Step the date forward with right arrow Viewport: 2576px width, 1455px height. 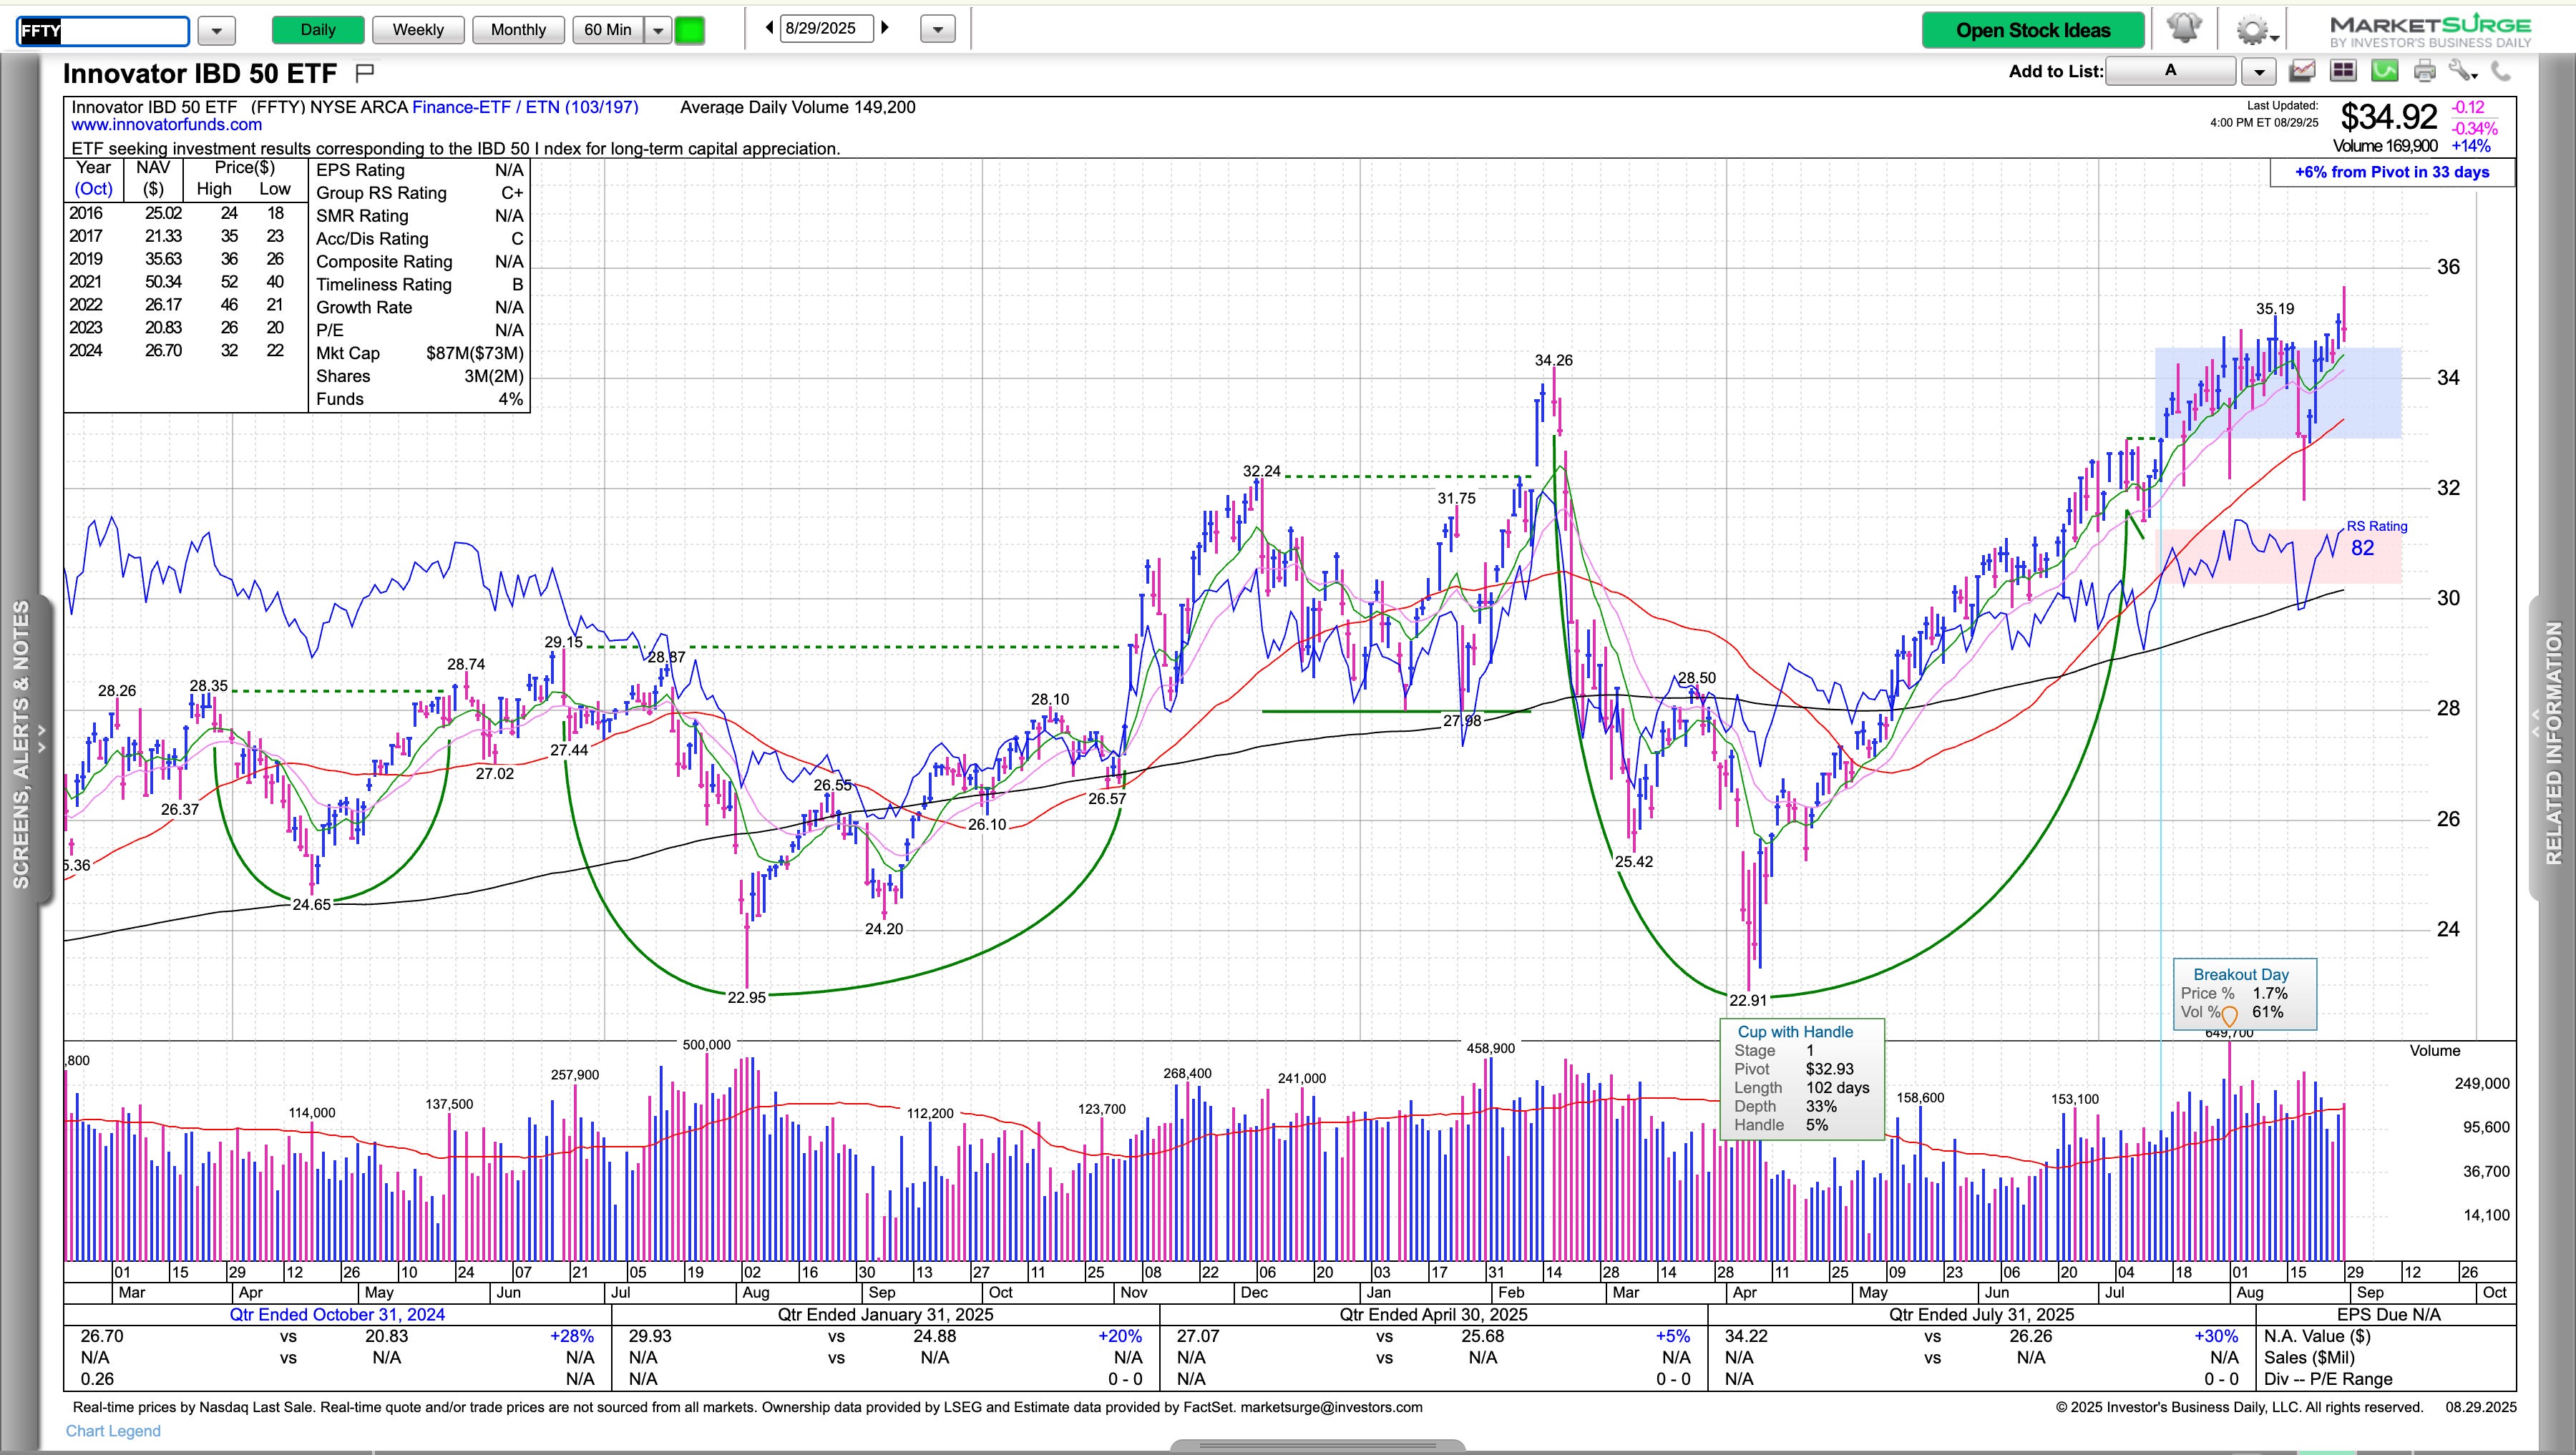pos(885,28)
